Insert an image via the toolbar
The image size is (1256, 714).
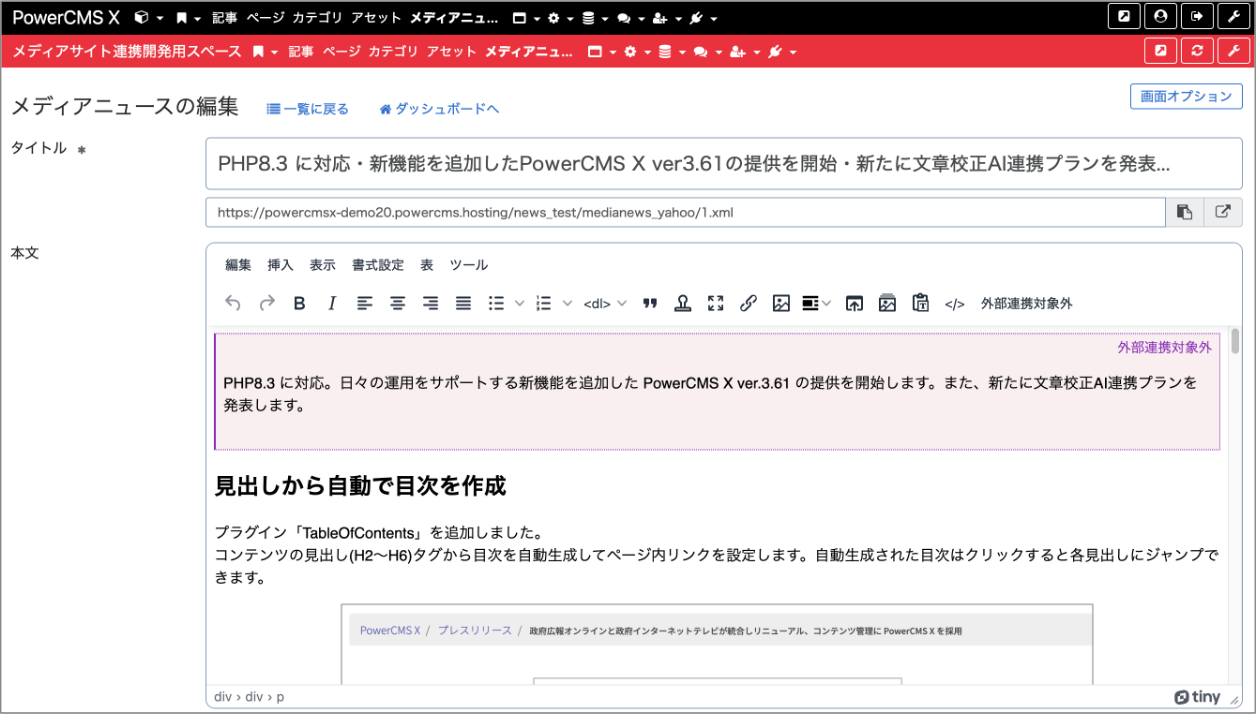pyautogui.click(x=782, y=303)
